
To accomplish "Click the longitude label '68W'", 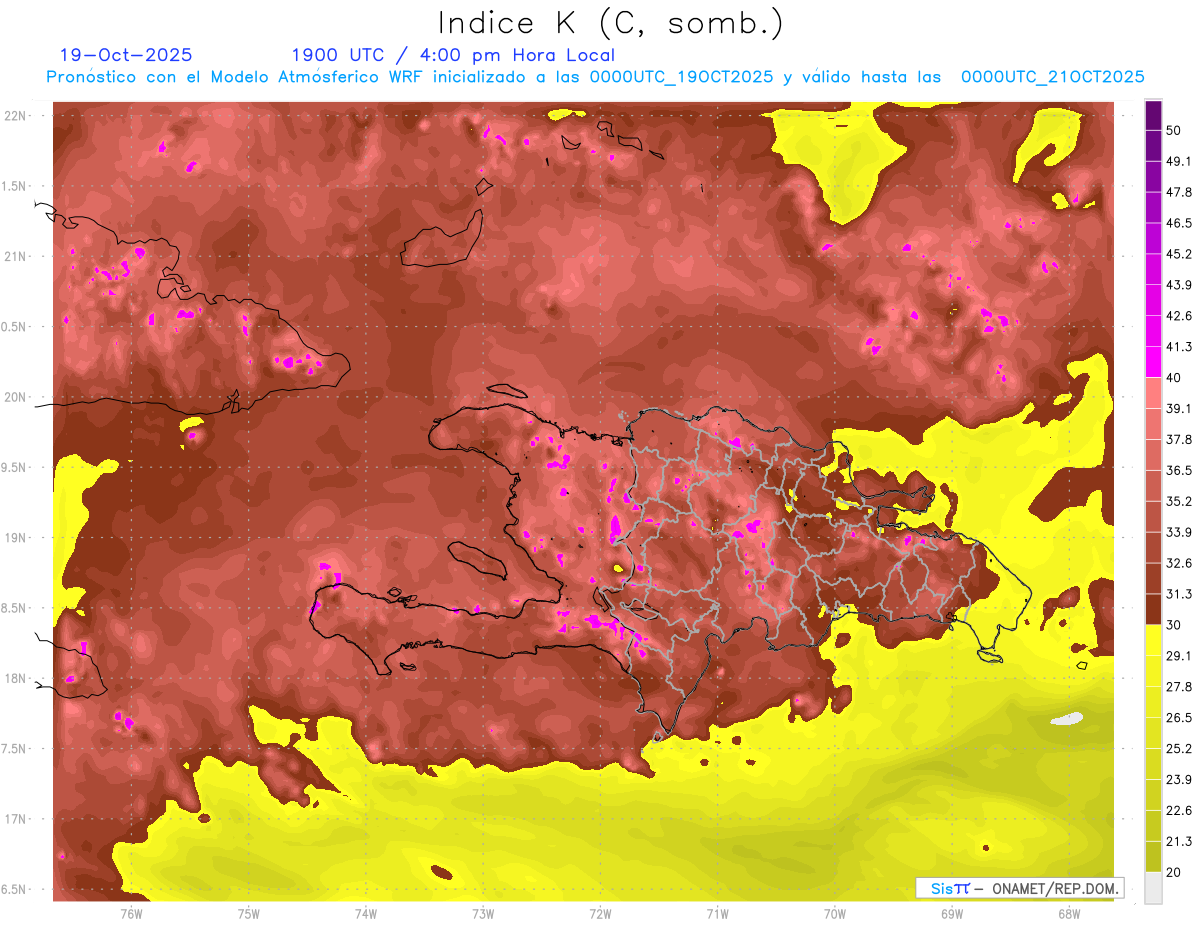I will click(1069, 913).
